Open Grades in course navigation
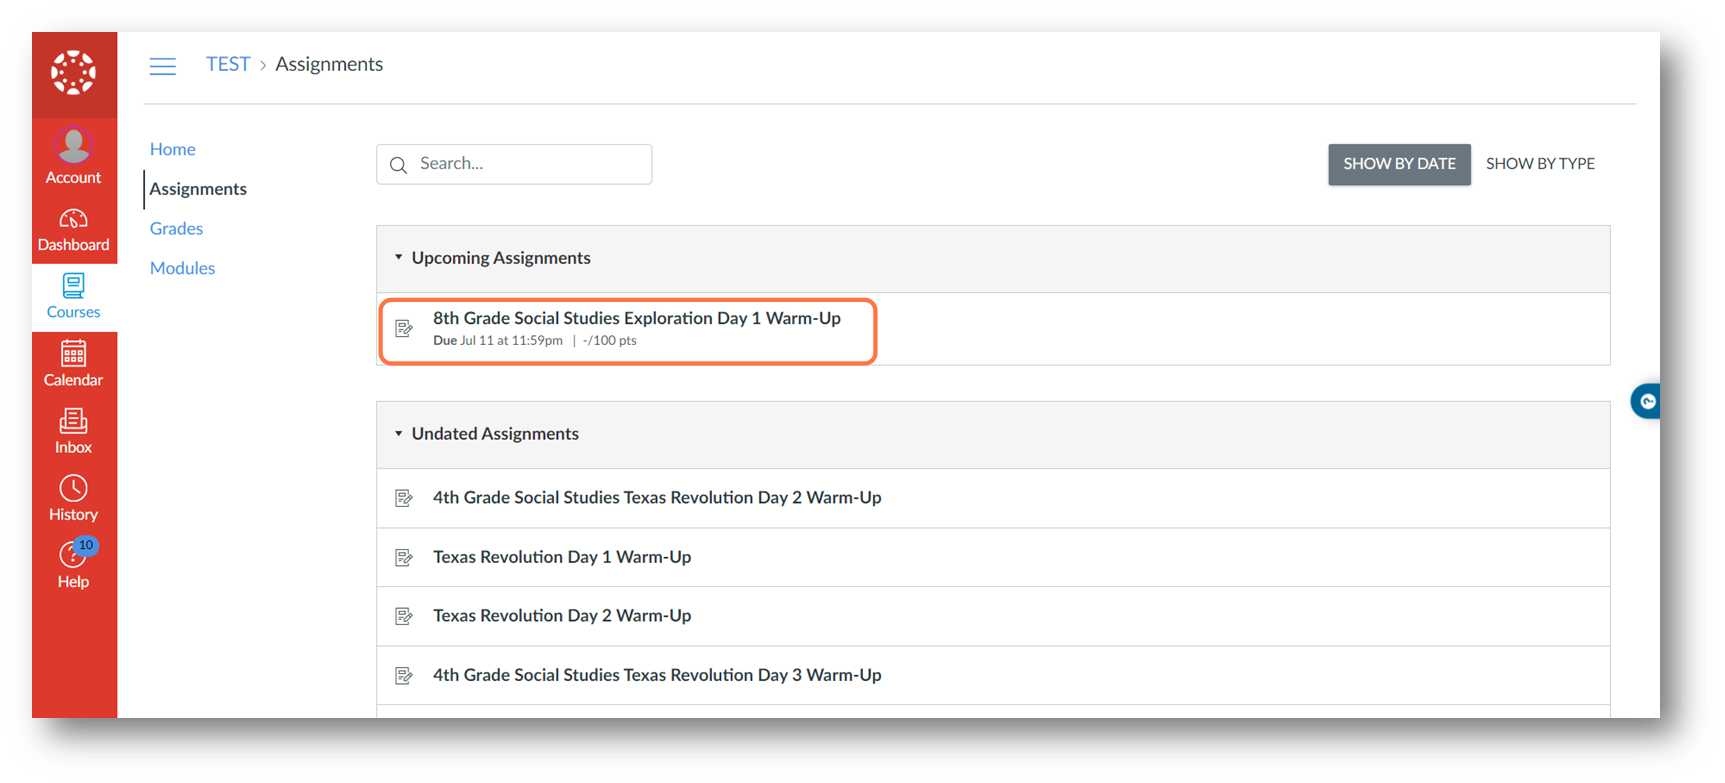Viewport: 1725px width, 783px height. 176,229
